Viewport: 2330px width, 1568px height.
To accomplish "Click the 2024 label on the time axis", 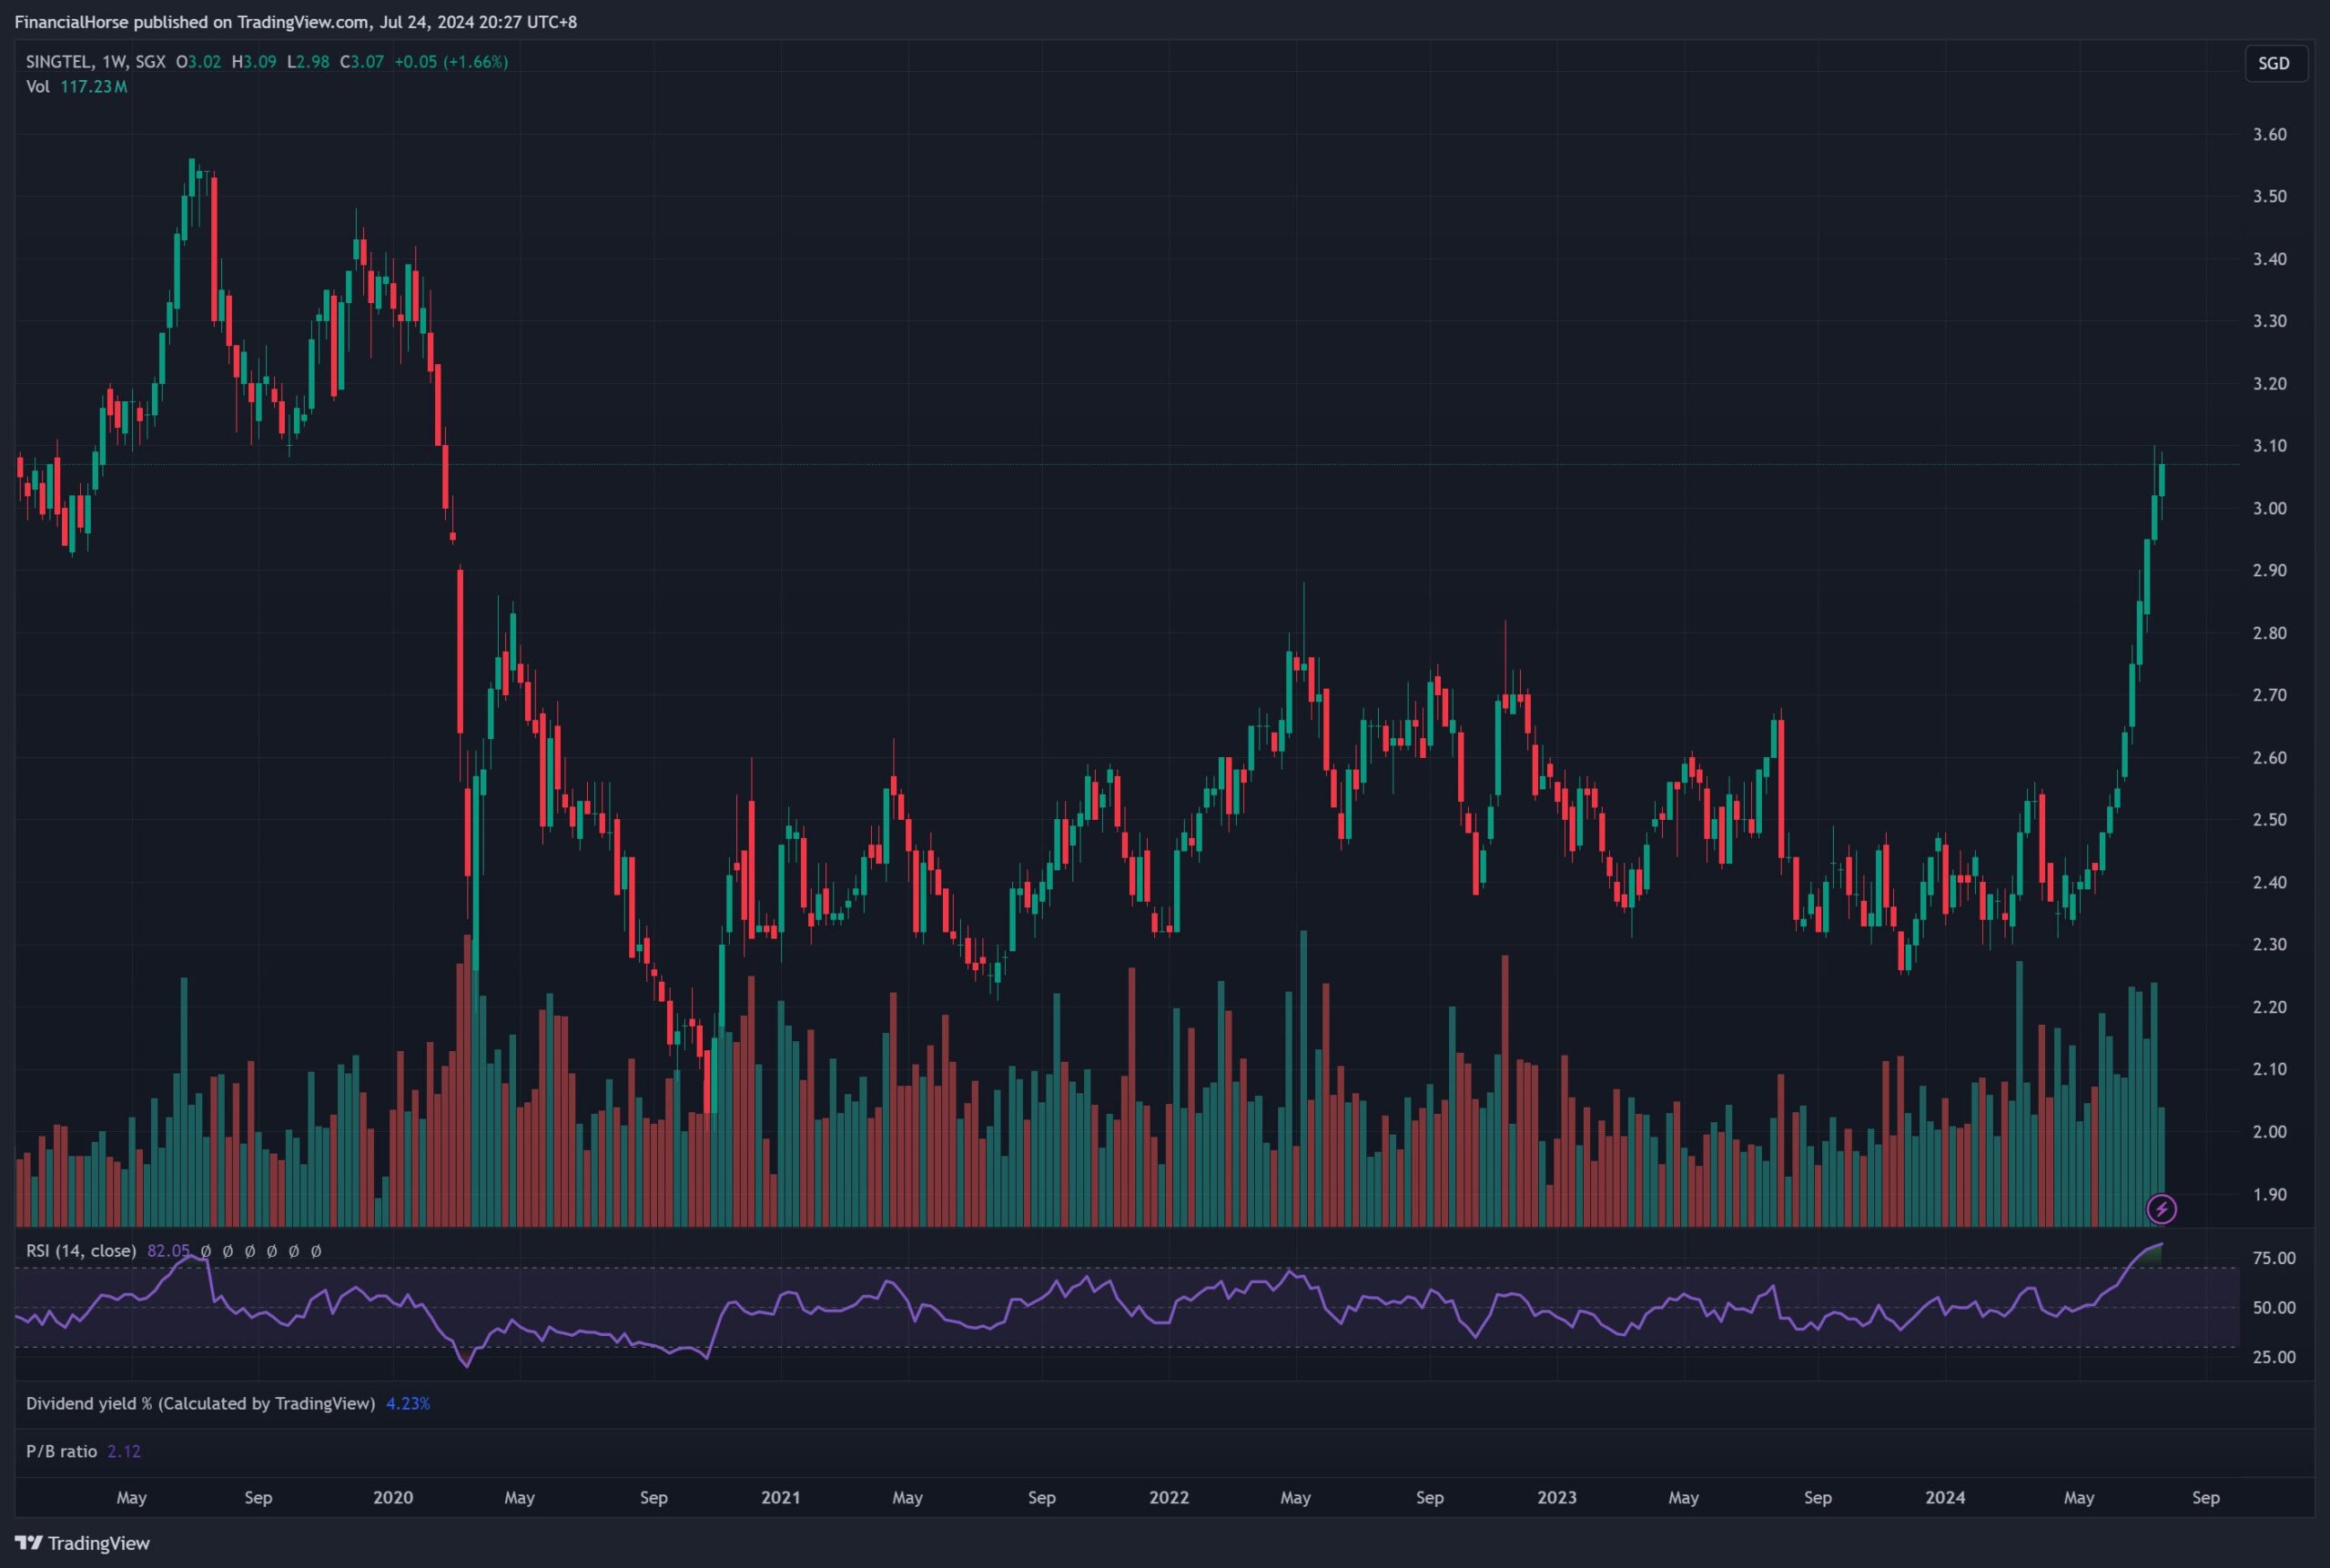I will [1945, 1498].
